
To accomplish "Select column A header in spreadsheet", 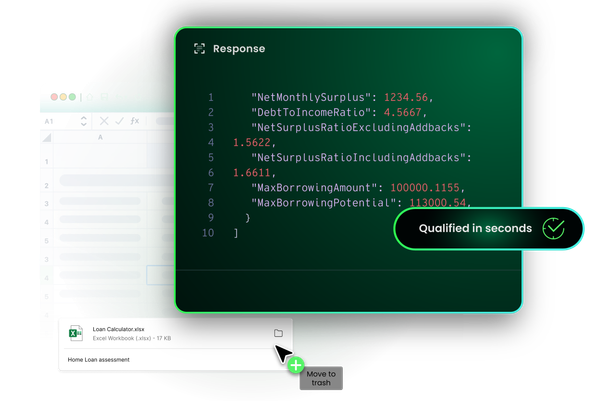I will click(100, 137).
